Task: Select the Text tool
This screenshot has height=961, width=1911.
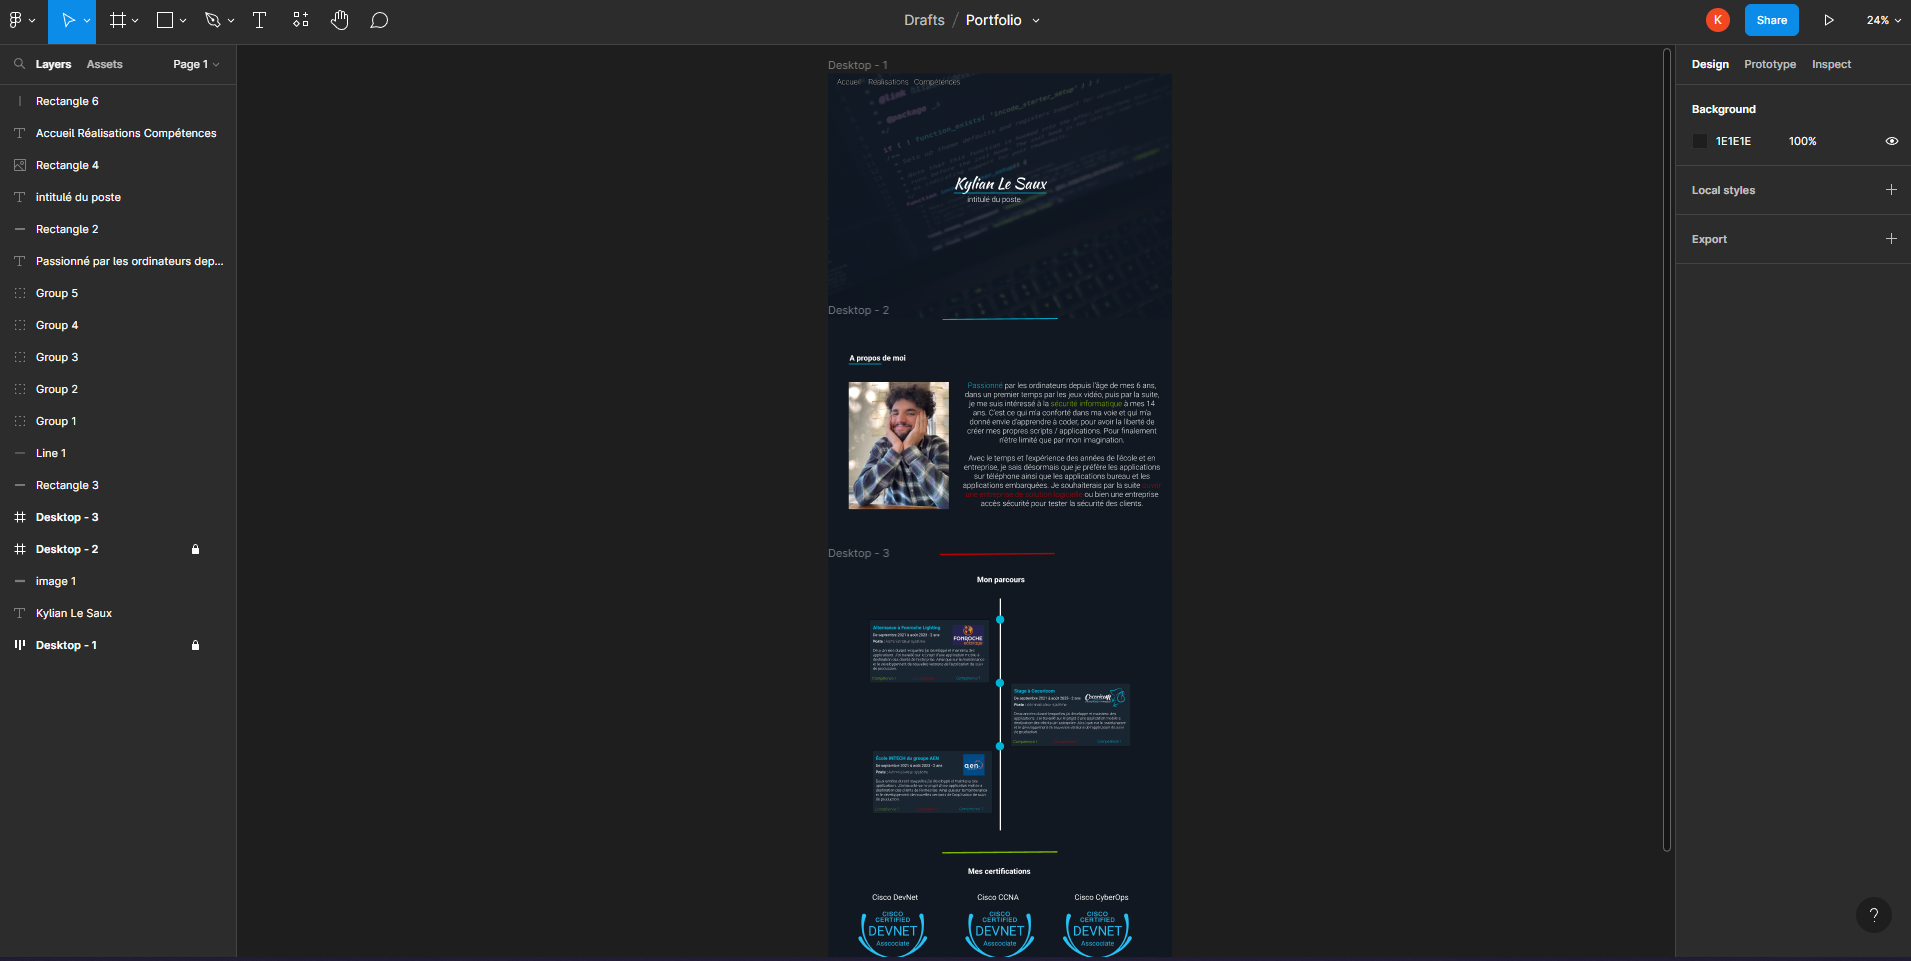Action: click(259, 20)
